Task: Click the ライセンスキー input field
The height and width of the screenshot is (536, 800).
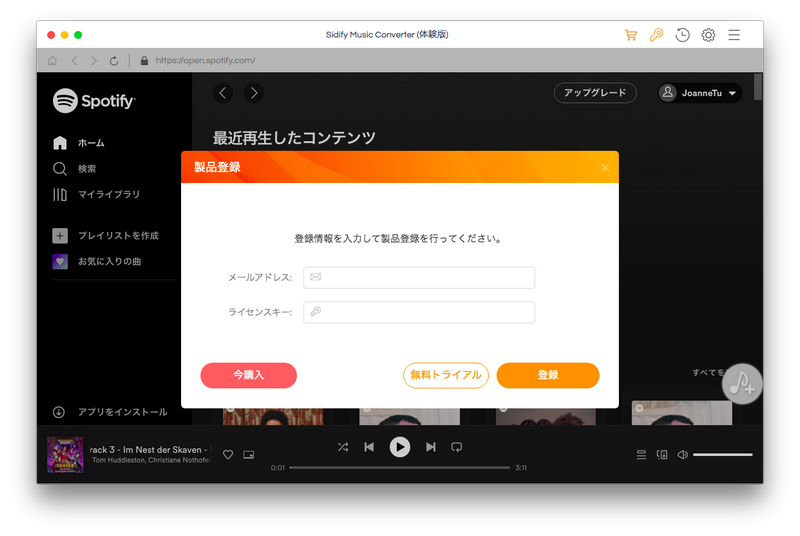Action: pyautogui.click(x=419, y=312)
